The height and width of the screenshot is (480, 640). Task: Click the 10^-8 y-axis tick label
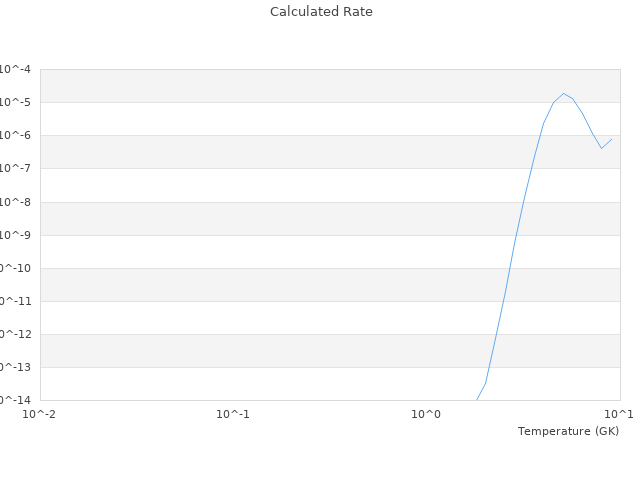tap(14, 202)
